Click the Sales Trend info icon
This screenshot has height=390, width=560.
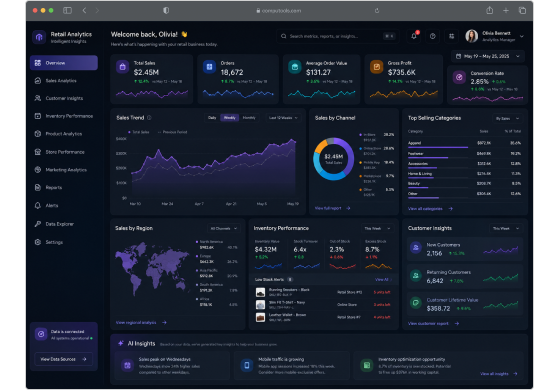(149, 118)
